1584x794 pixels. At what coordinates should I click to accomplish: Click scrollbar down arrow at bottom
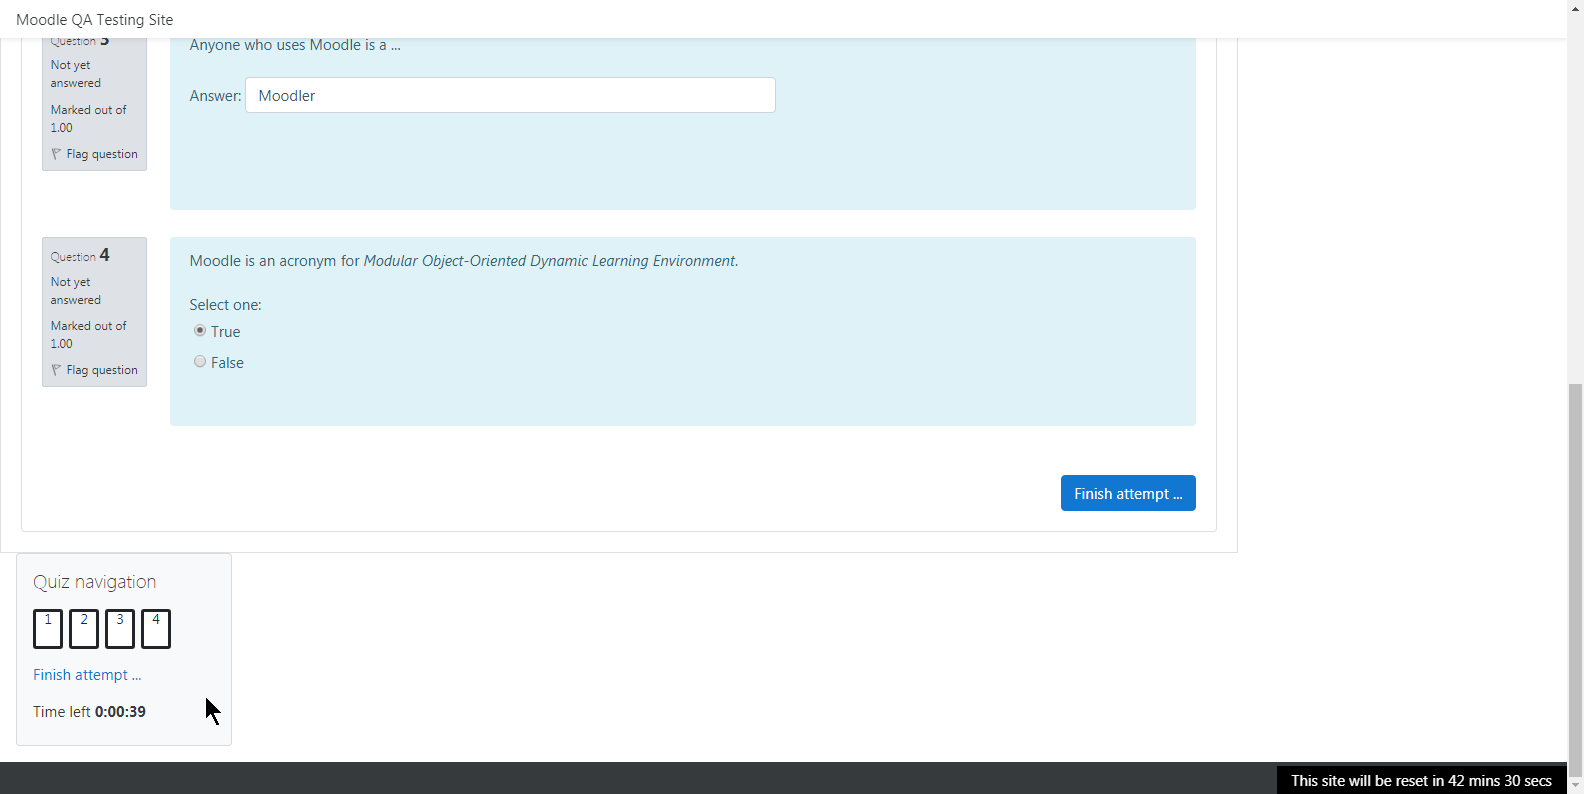click(x=1575, y=786)
